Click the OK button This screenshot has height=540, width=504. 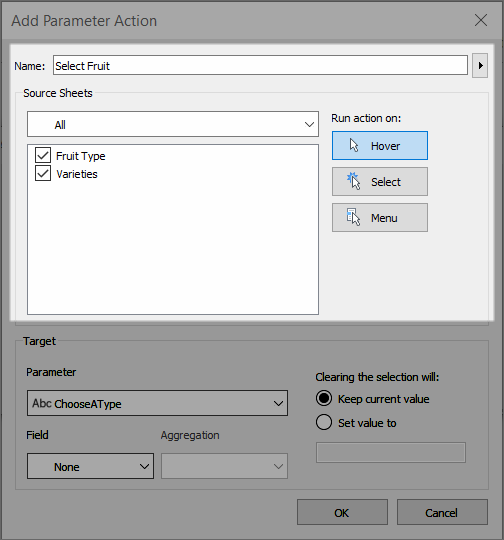(342, 512)
